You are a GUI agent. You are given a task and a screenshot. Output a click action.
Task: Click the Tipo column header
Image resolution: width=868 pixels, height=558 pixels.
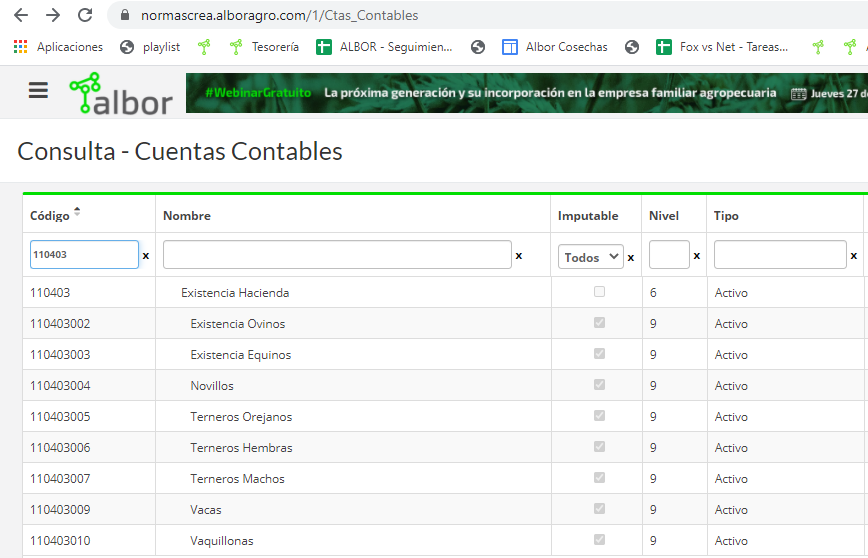coord(726,215)
